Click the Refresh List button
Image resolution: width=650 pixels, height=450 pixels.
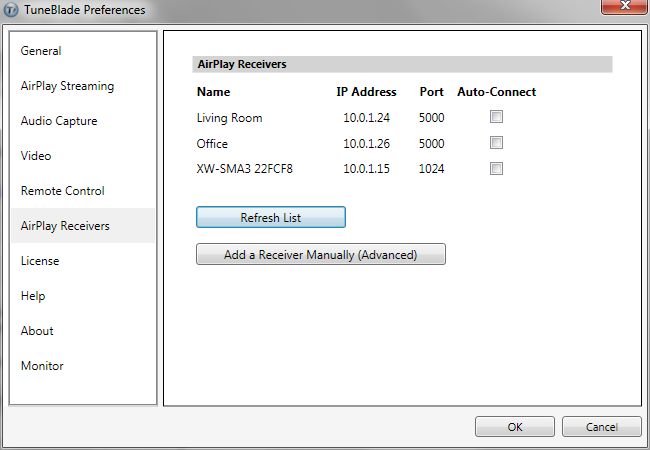coord(271,217)
